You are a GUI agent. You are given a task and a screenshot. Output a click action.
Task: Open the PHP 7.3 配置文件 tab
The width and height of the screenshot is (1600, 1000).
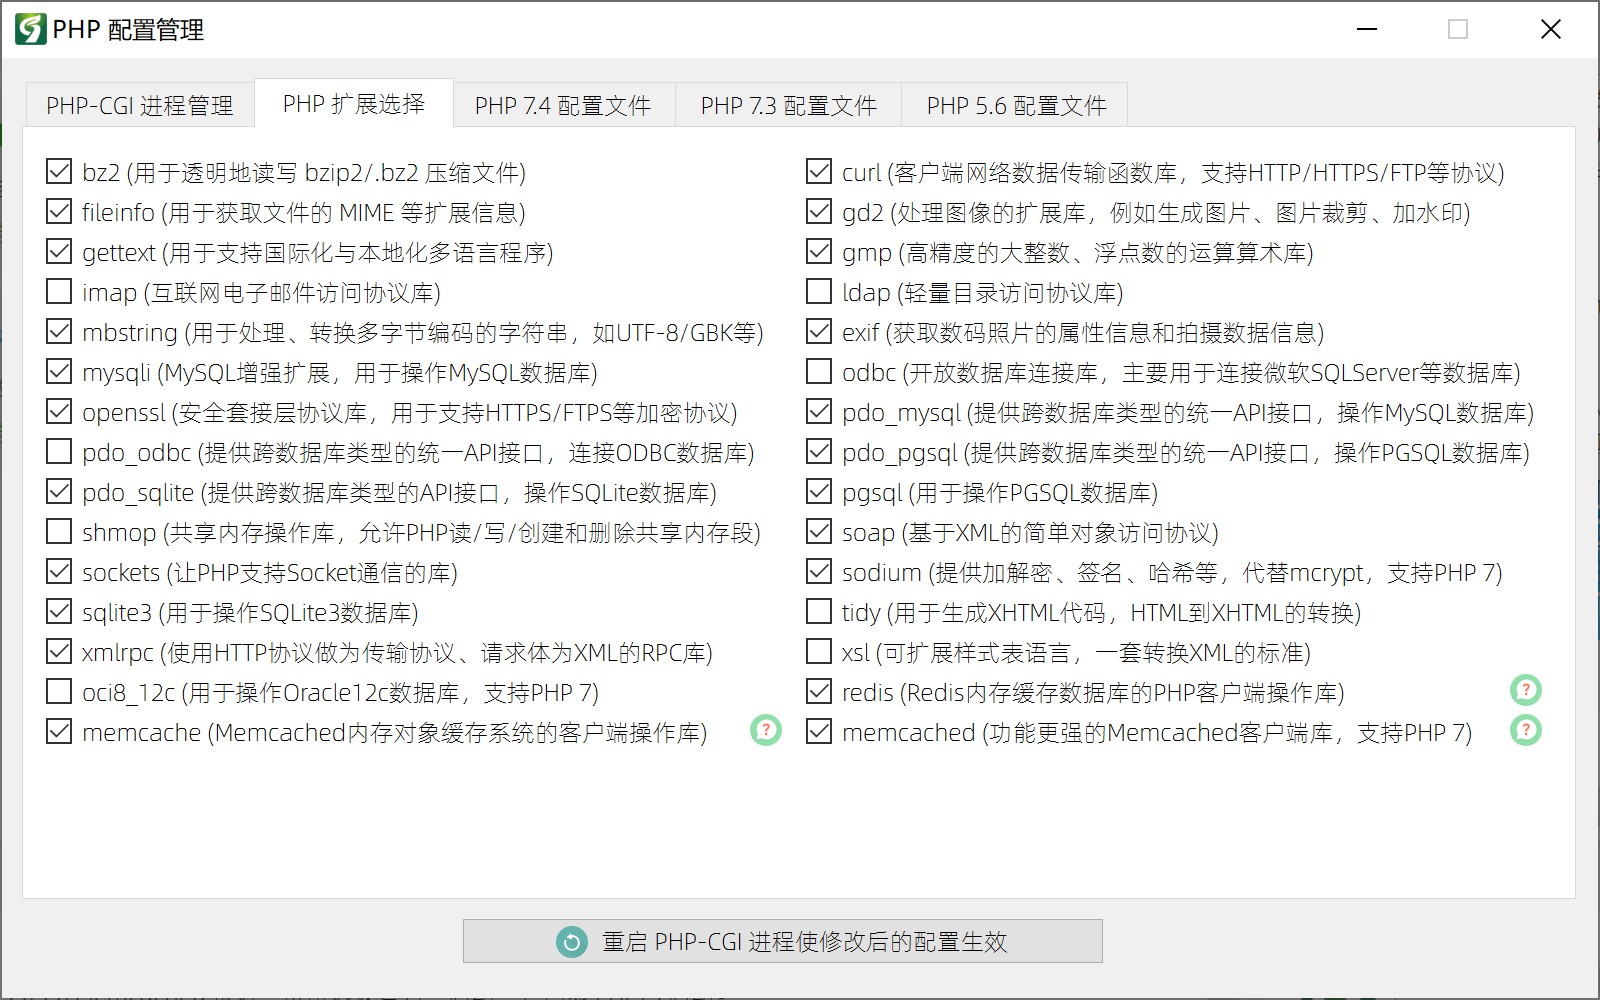tap(789, 105)
